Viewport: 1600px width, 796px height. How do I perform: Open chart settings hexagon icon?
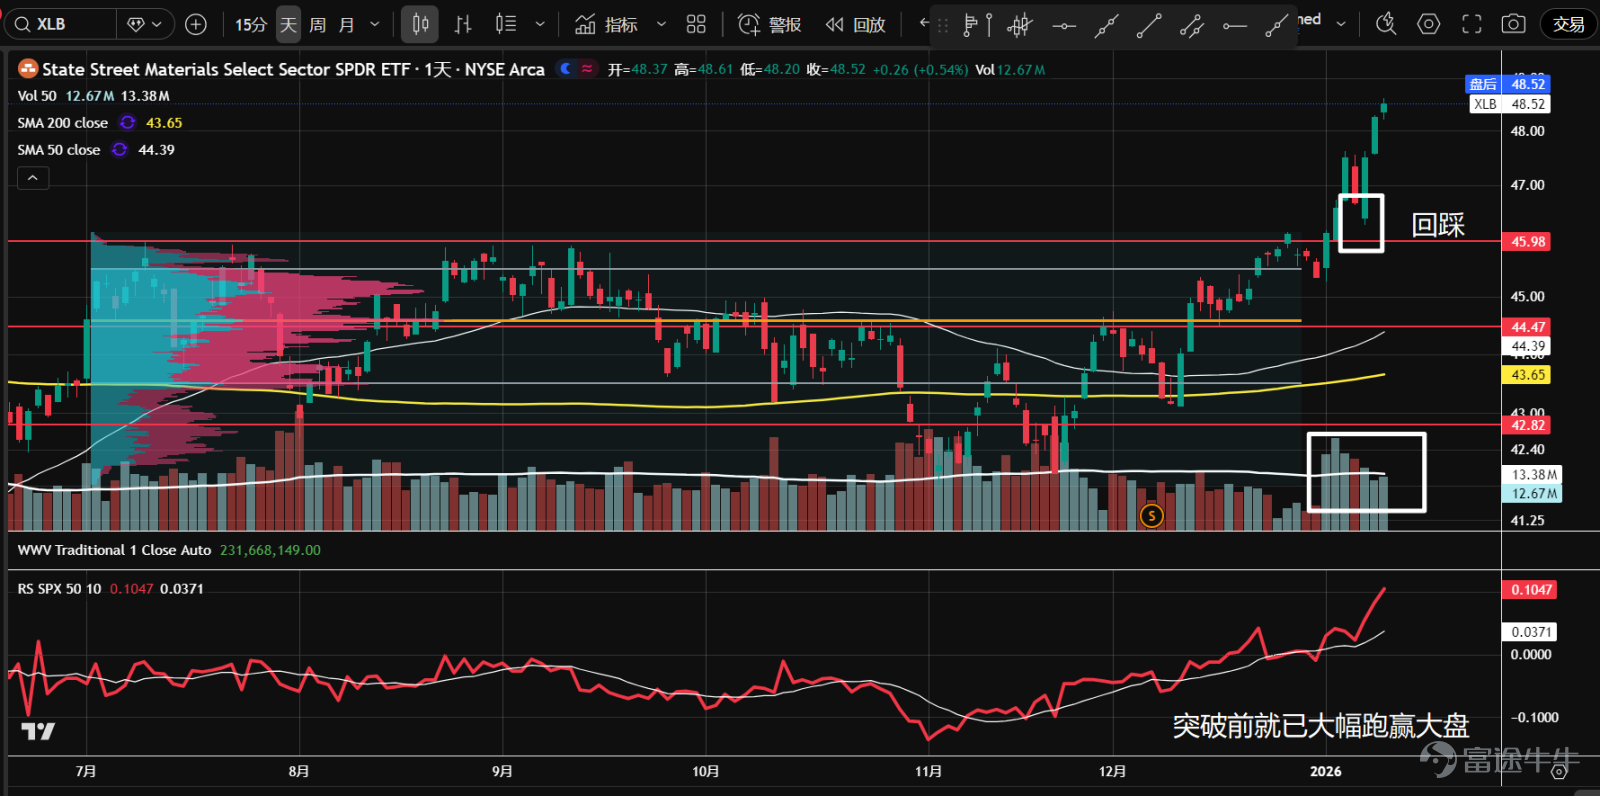1429,24
